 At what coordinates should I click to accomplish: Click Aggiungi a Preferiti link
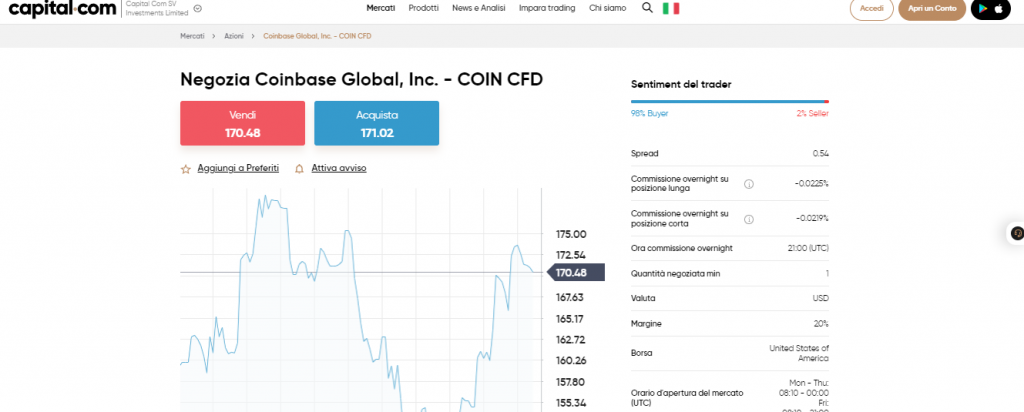click(x=238, y=168)
